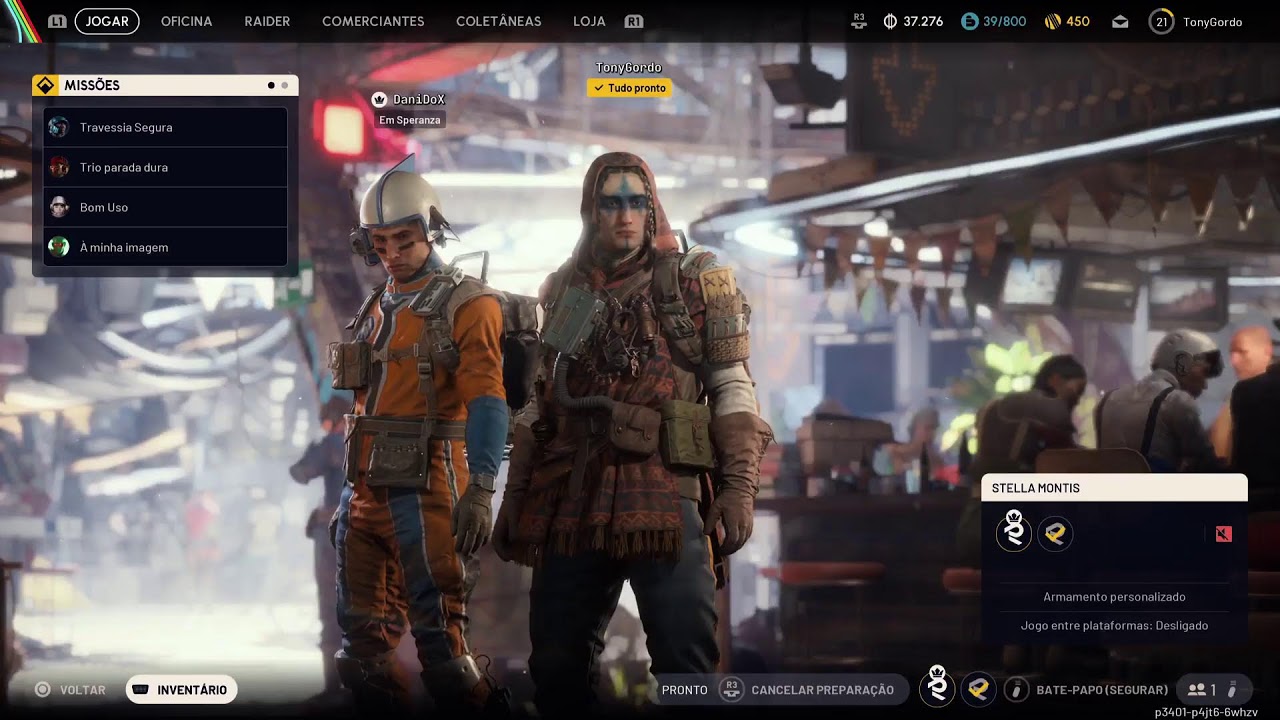
Task: Select the first Missões page dot
Action: point(271,86)
